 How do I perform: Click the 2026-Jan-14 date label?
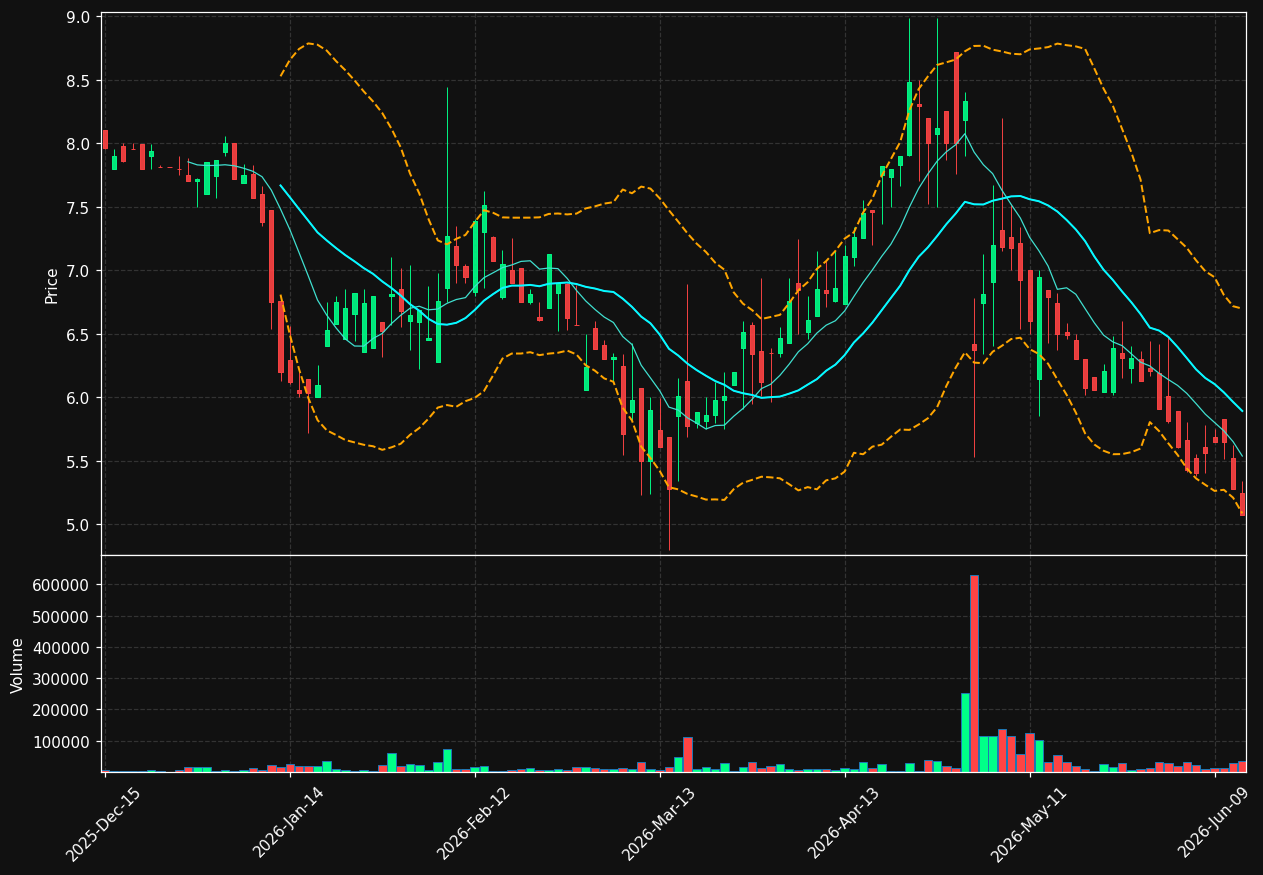pyautogui.click(x=288, y=823)
